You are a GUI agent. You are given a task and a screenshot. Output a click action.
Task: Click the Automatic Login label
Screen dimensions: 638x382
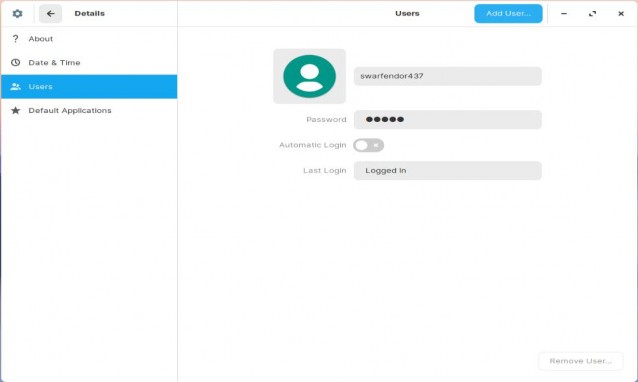[312, 145]
